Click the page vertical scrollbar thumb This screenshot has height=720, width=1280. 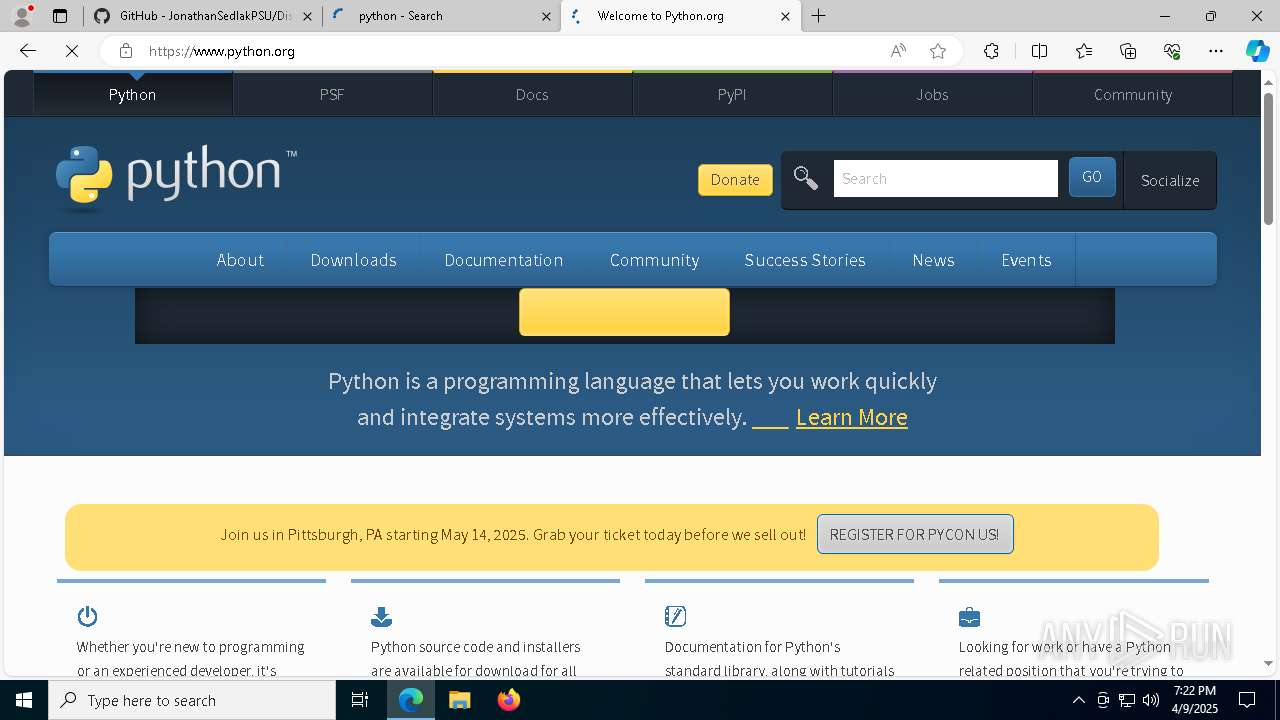pos(1268,158)
